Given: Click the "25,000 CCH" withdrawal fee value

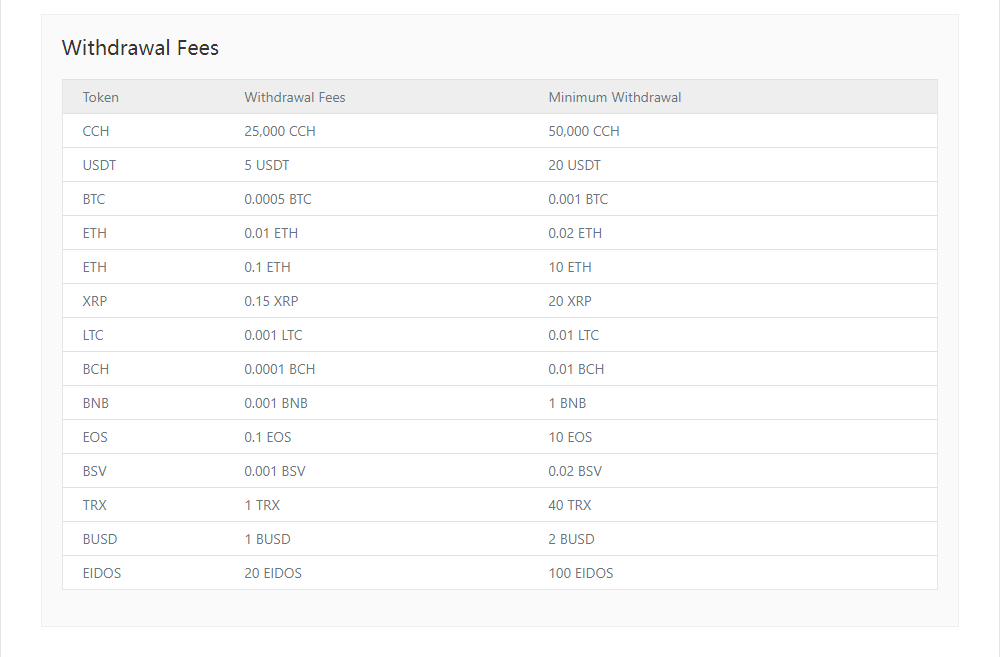Looking at the screenshot, I should coord(280,131).
